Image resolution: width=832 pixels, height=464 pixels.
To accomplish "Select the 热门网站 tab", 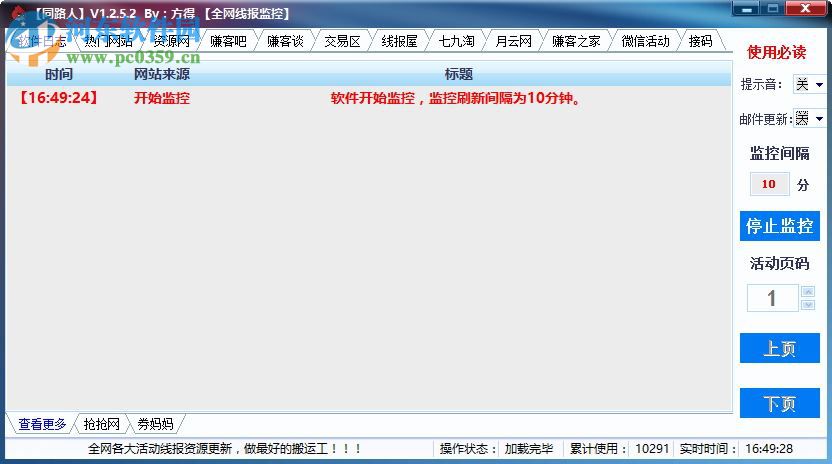I will point(108,41).
